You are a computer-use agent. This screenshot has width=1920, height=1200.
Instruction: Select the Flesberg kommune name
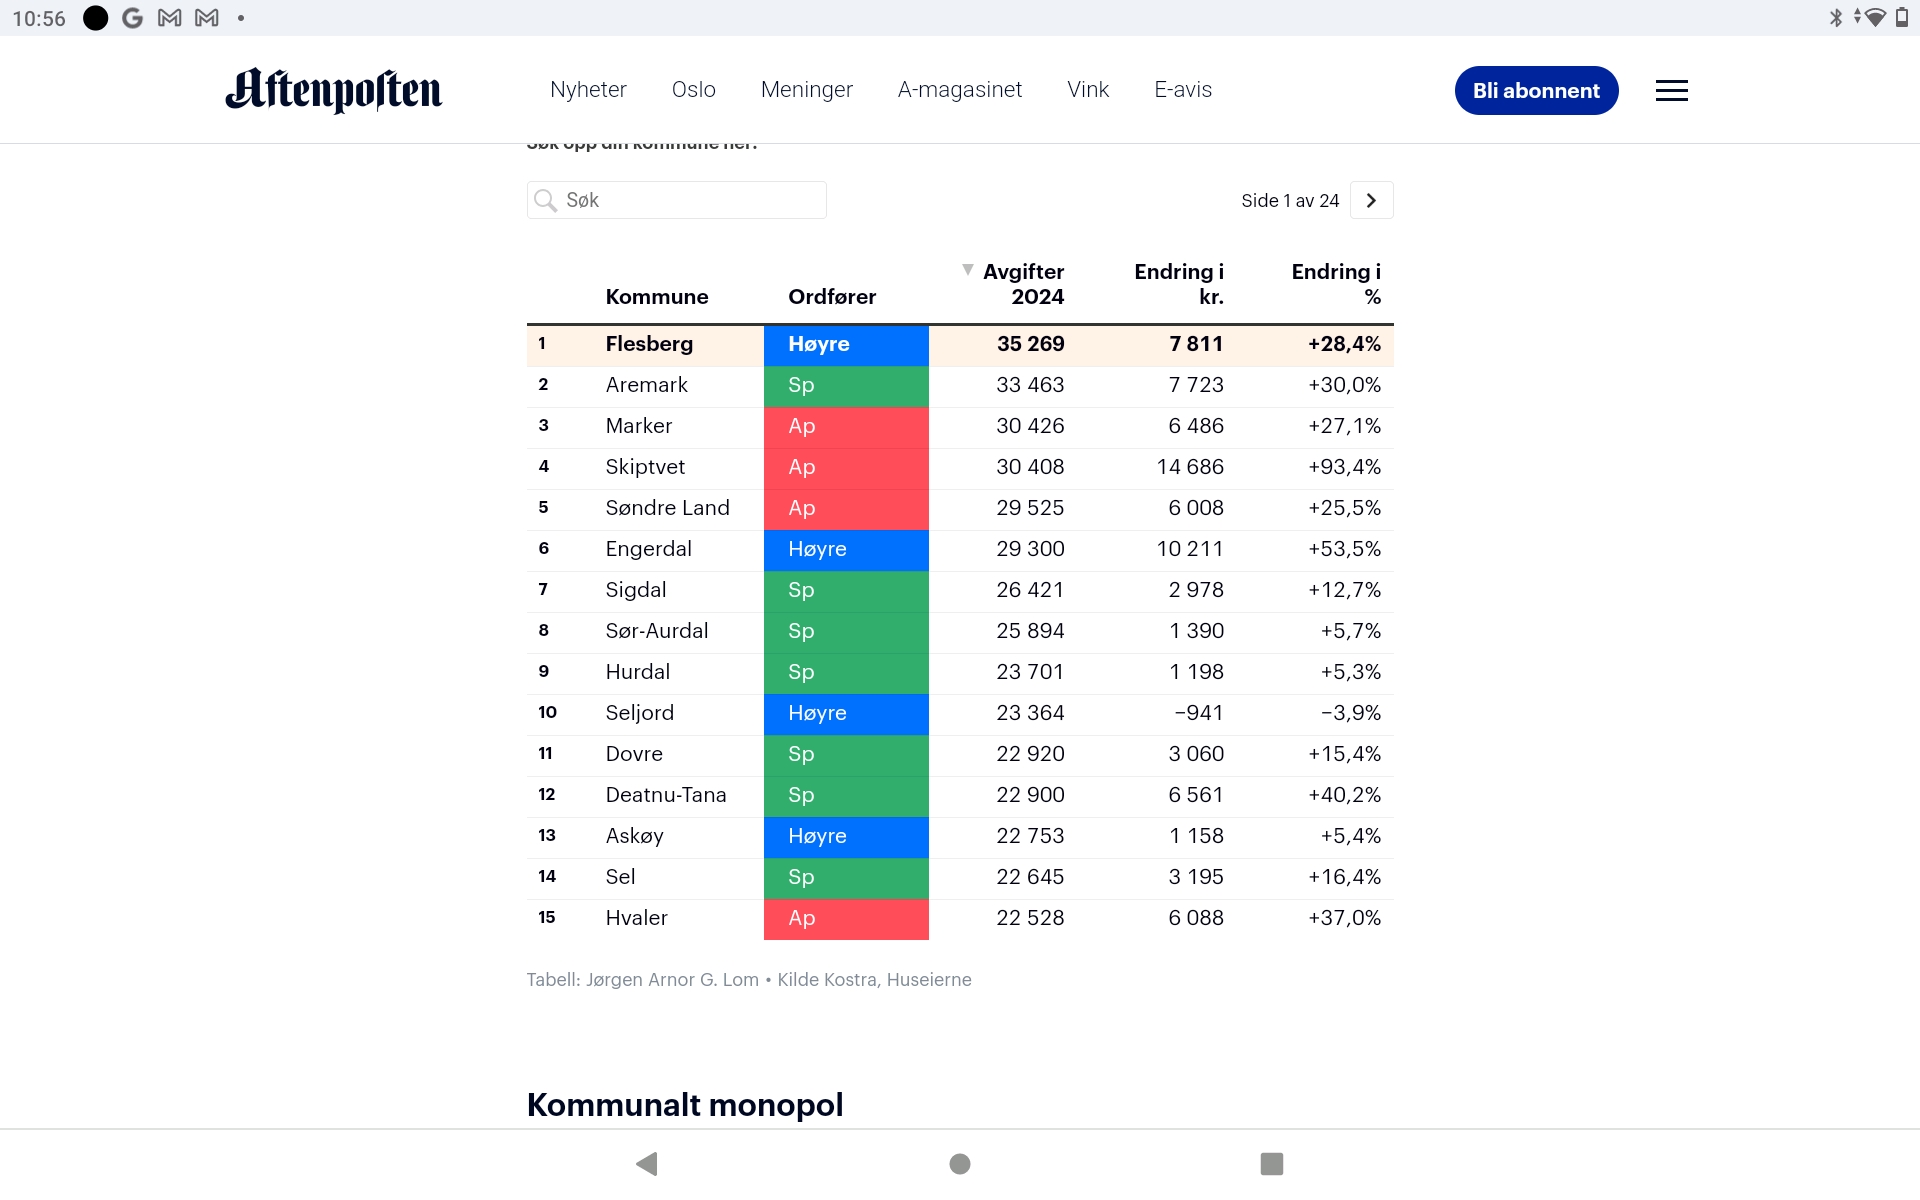click(x=649, y=344)
